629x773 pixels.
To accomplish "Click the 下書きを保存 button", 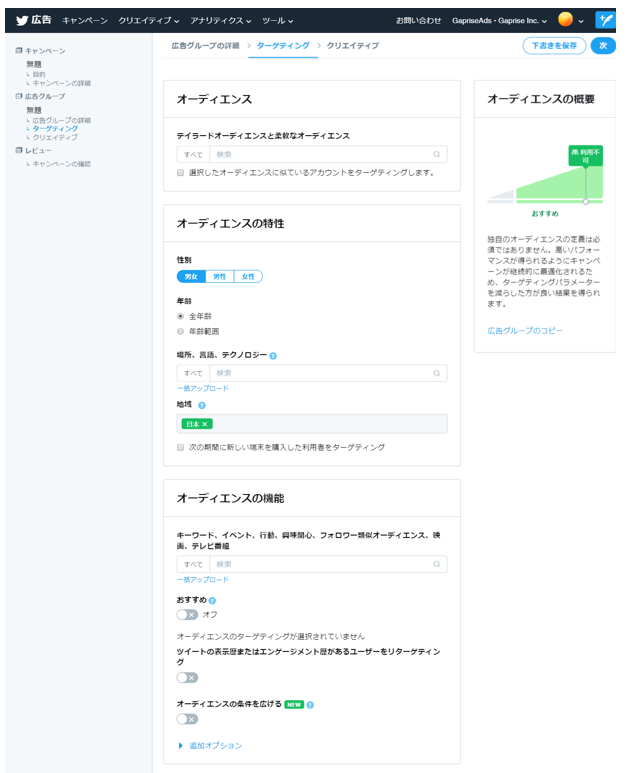I will pos(553,45).
